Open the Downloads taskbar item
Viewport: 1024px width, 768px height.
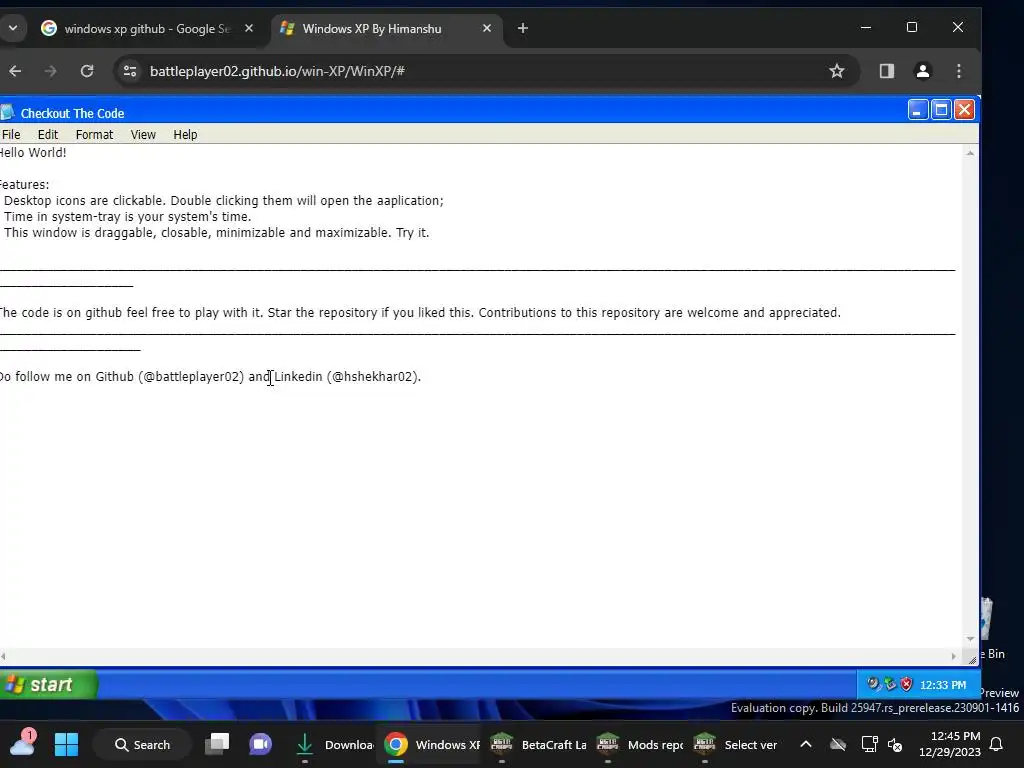[333, 744]
